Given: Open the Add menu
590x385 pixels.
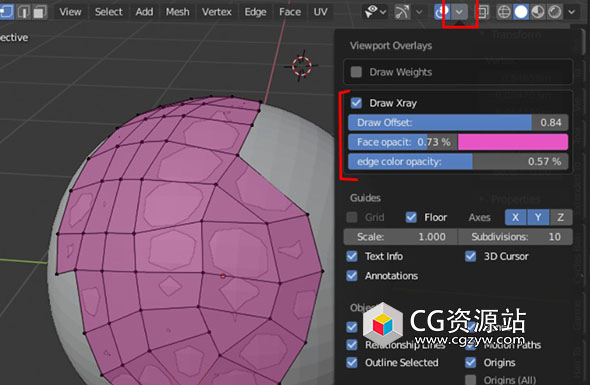Looking at the screenshot, I should (x=144, y=12).
